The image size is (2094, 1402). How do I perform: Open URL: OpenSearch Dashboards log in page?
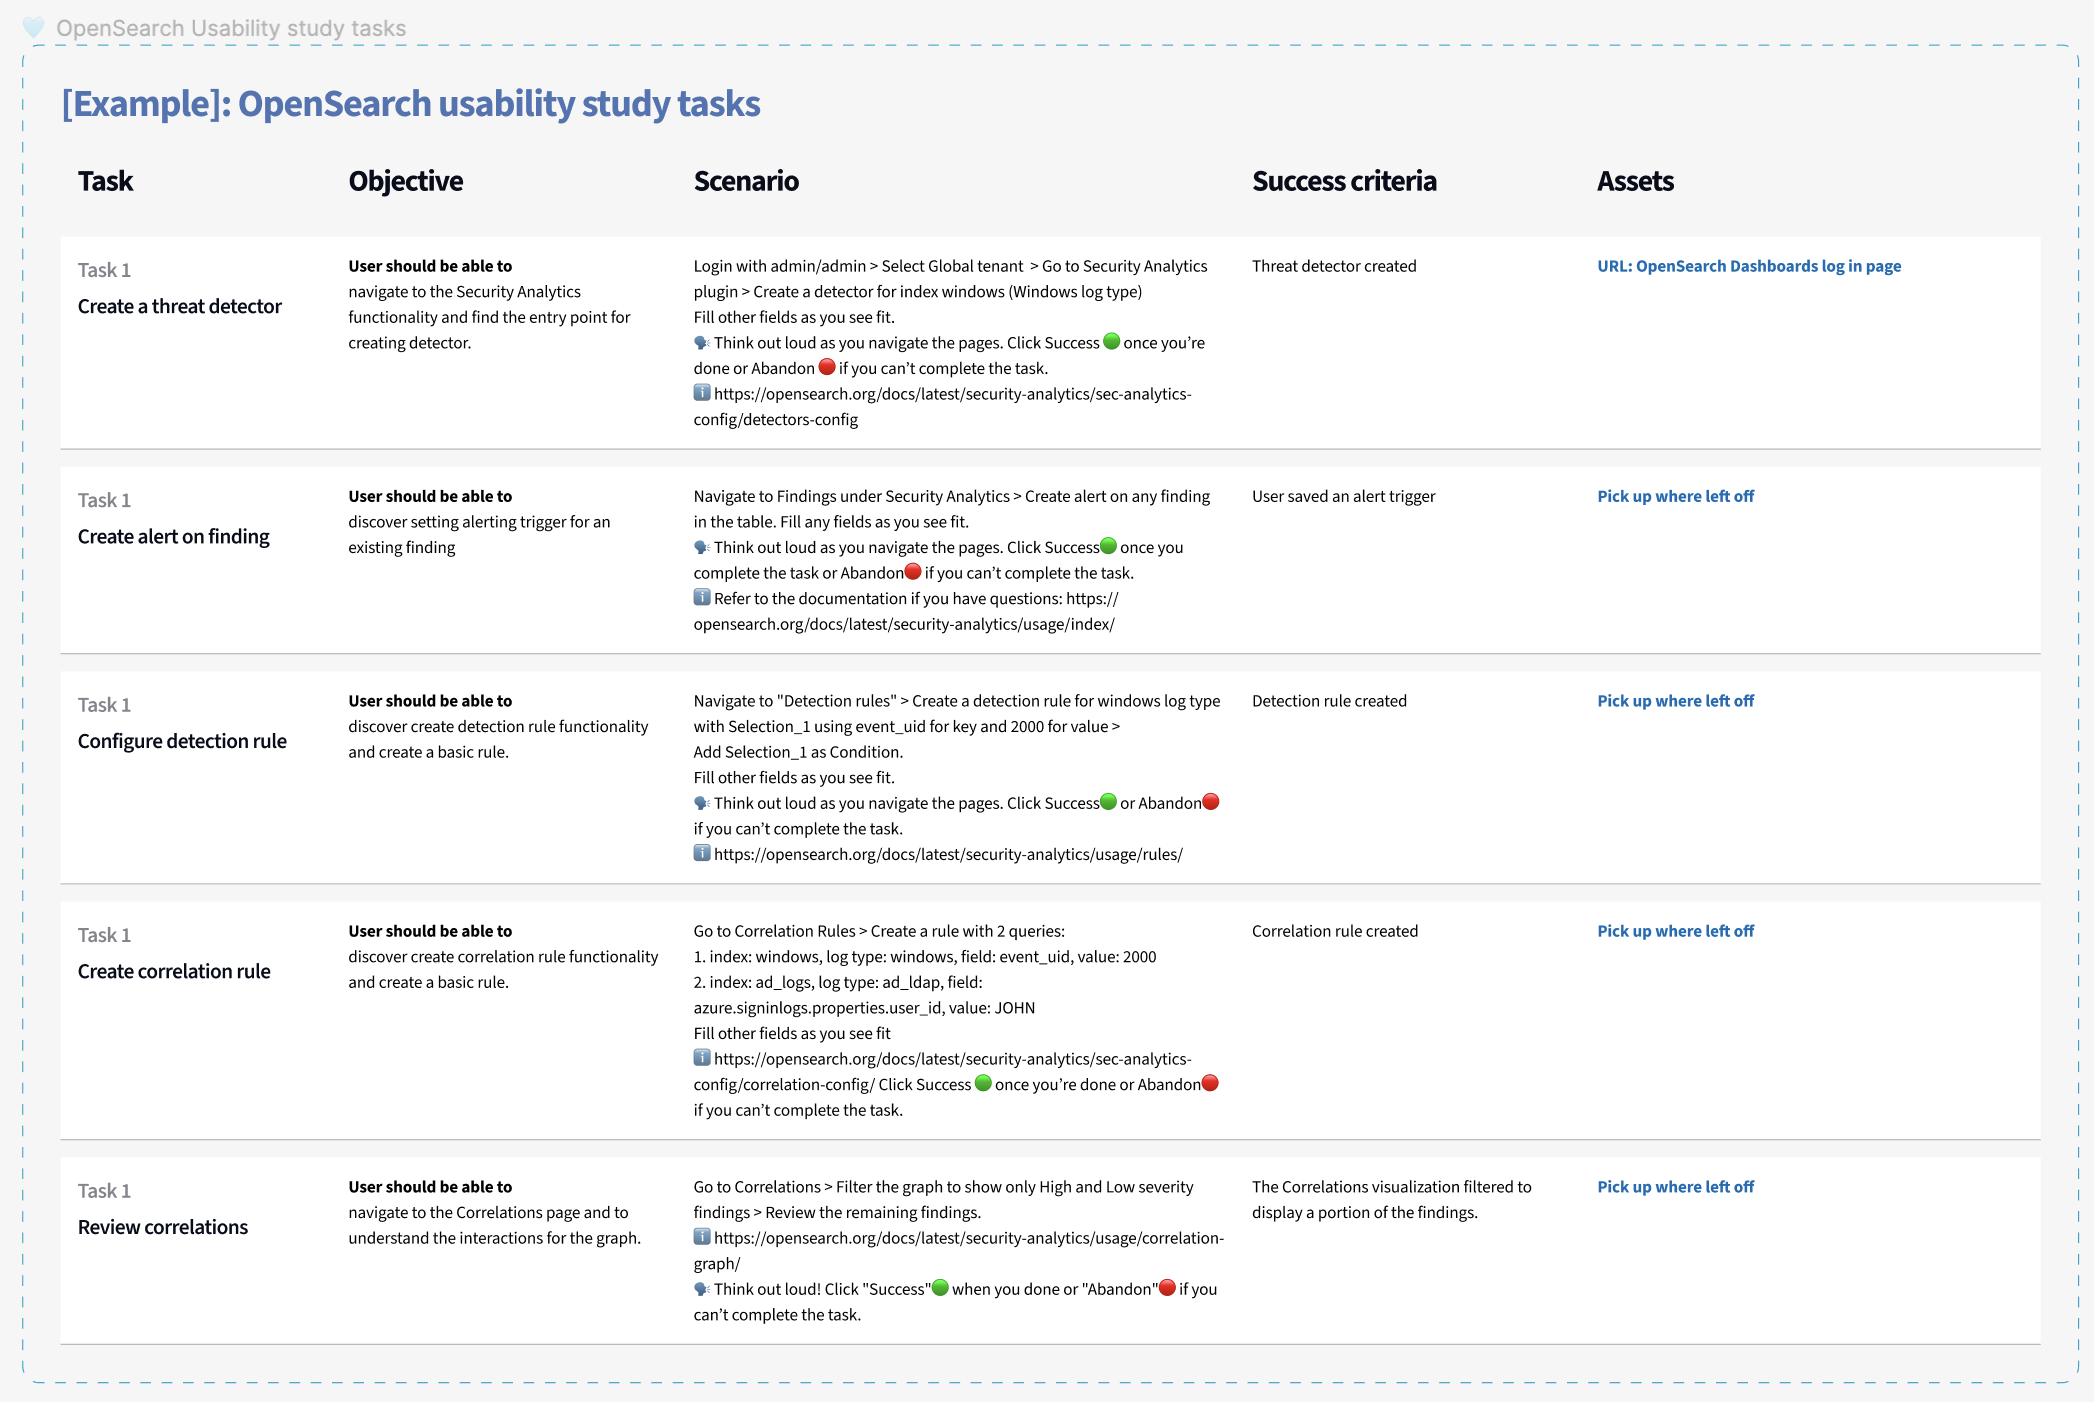(1749, 266)
